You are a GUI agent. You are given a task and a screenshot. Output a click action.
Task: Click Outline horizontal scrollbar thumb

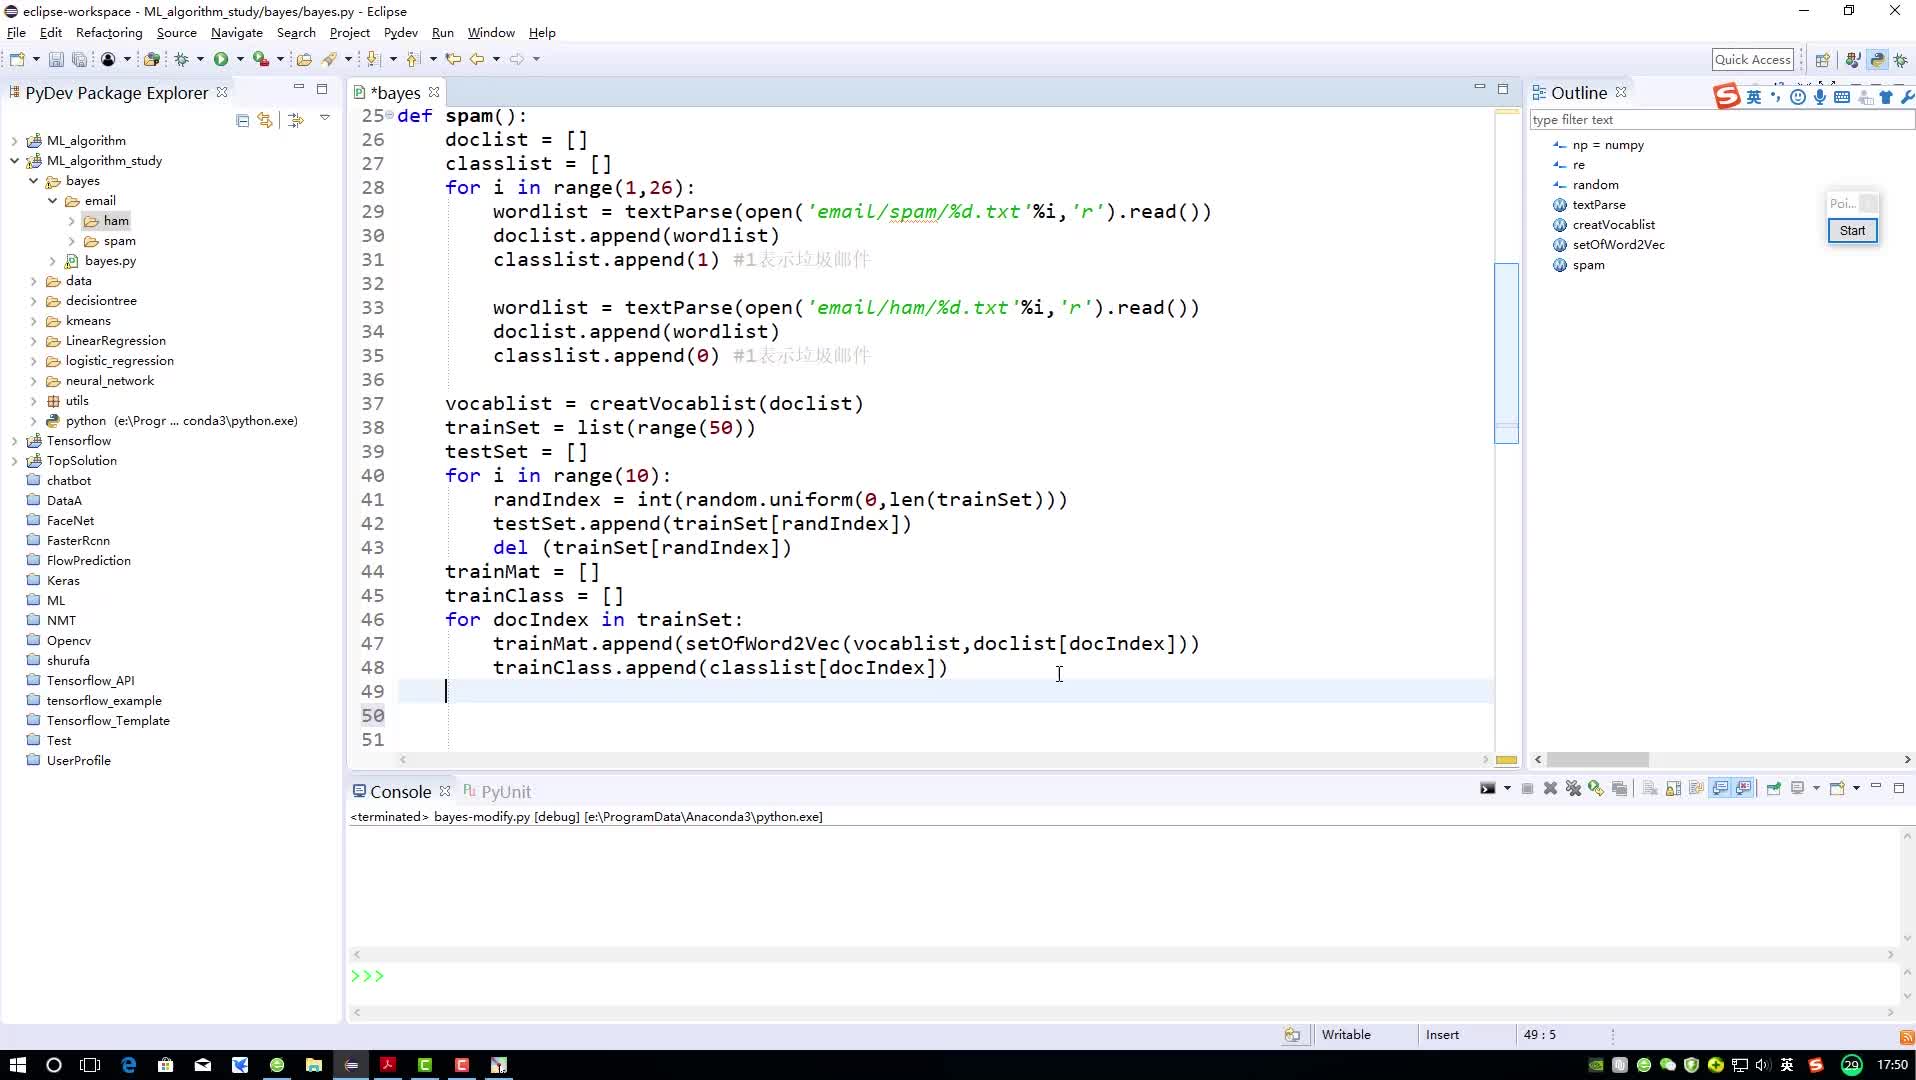point(1598,760)
